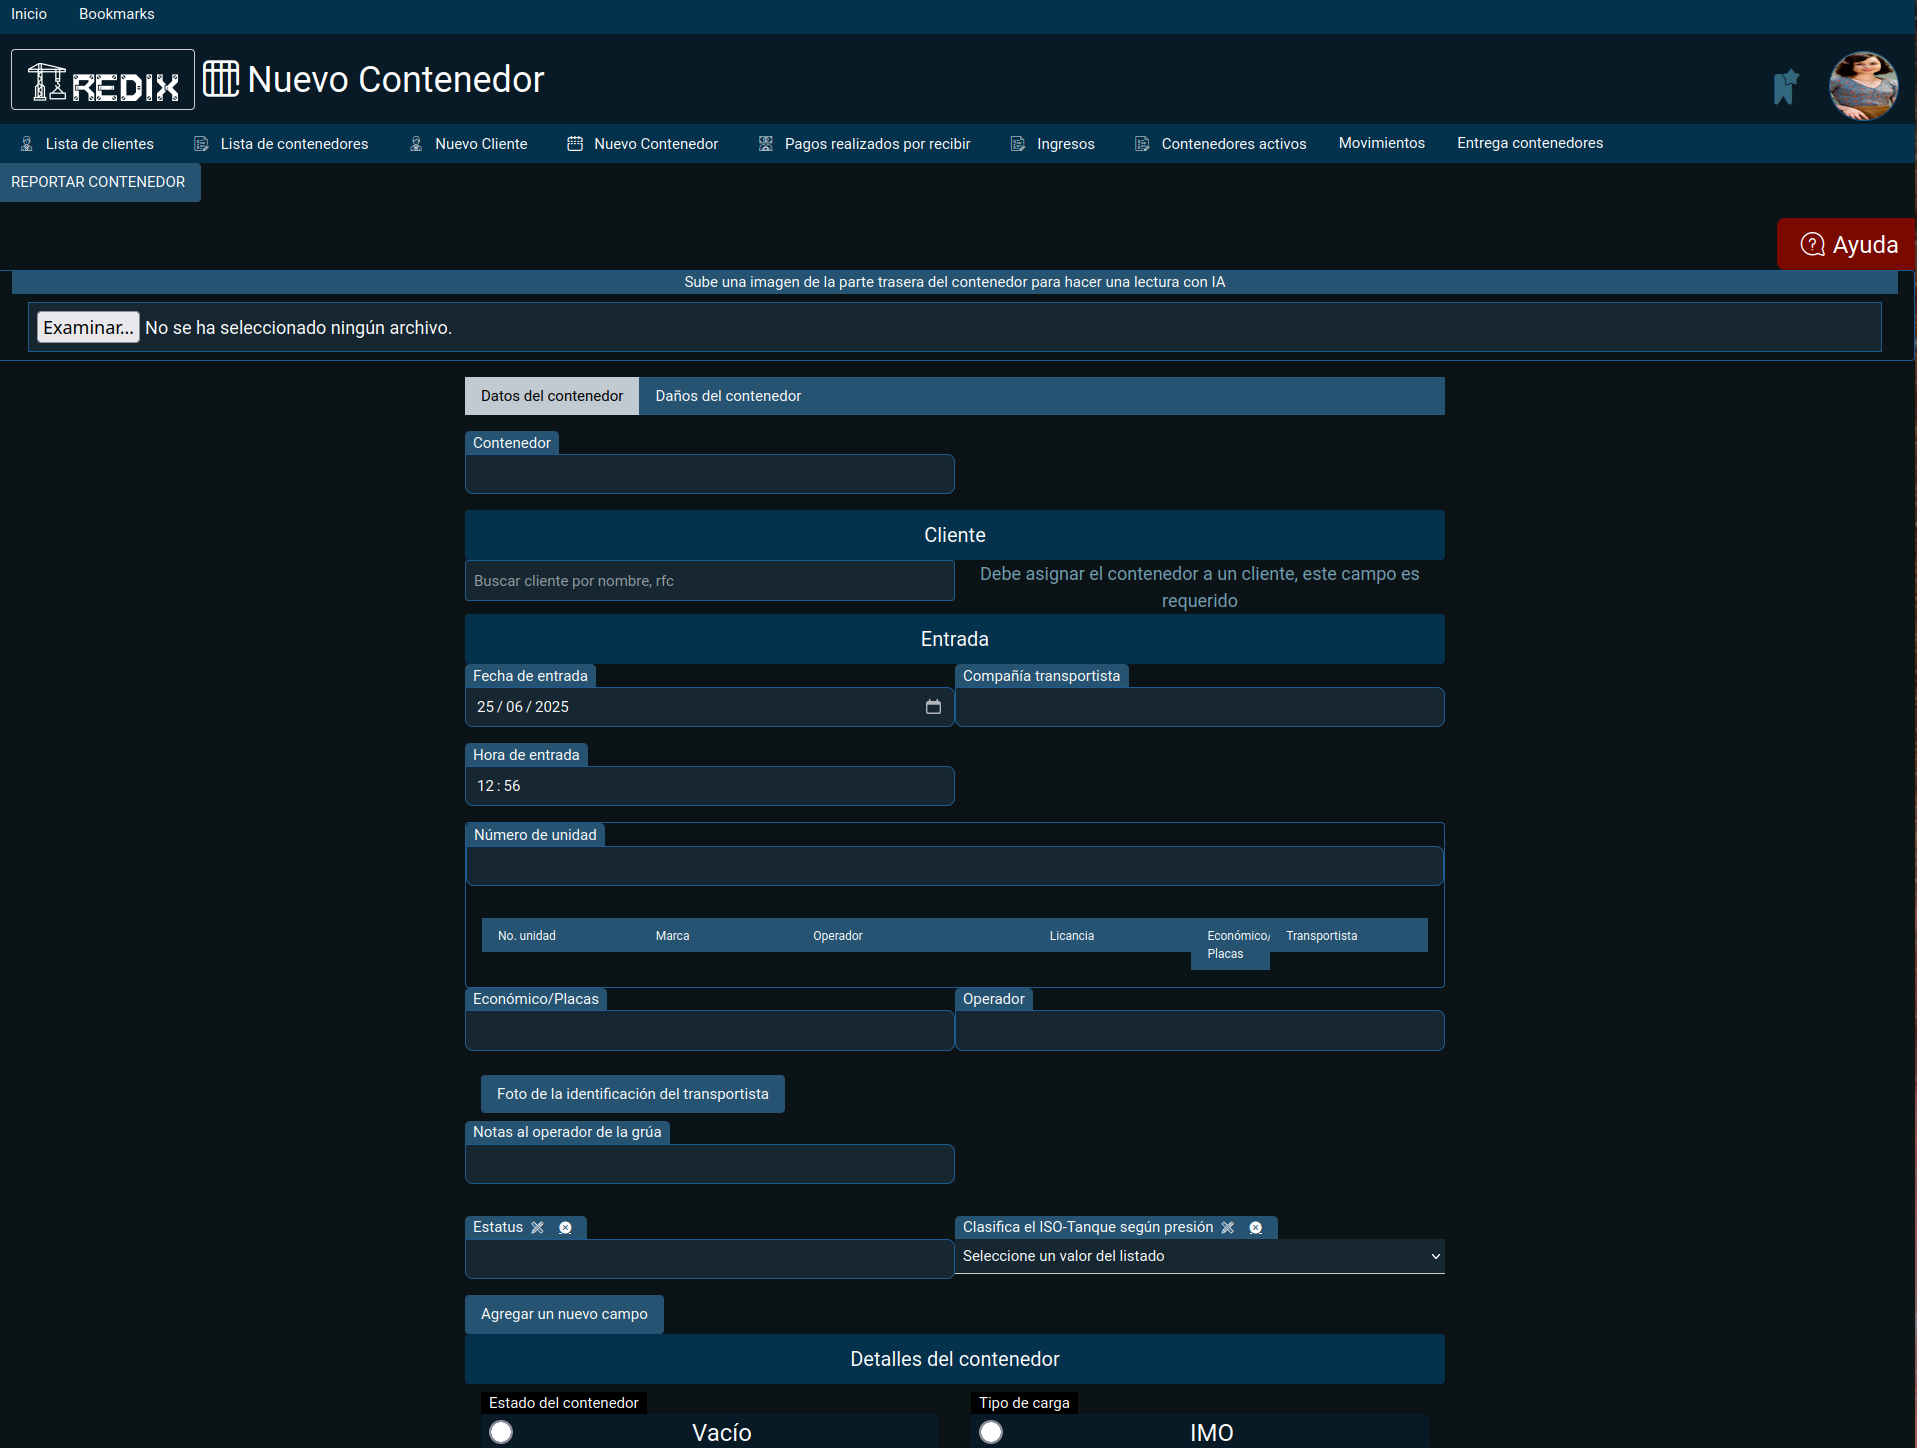Viewport: 1917px width, 1448px height.
Task: Delete the Clasifica el ISO-Tanque field
Action: pyautogui.click(x=1256, y=1228)
